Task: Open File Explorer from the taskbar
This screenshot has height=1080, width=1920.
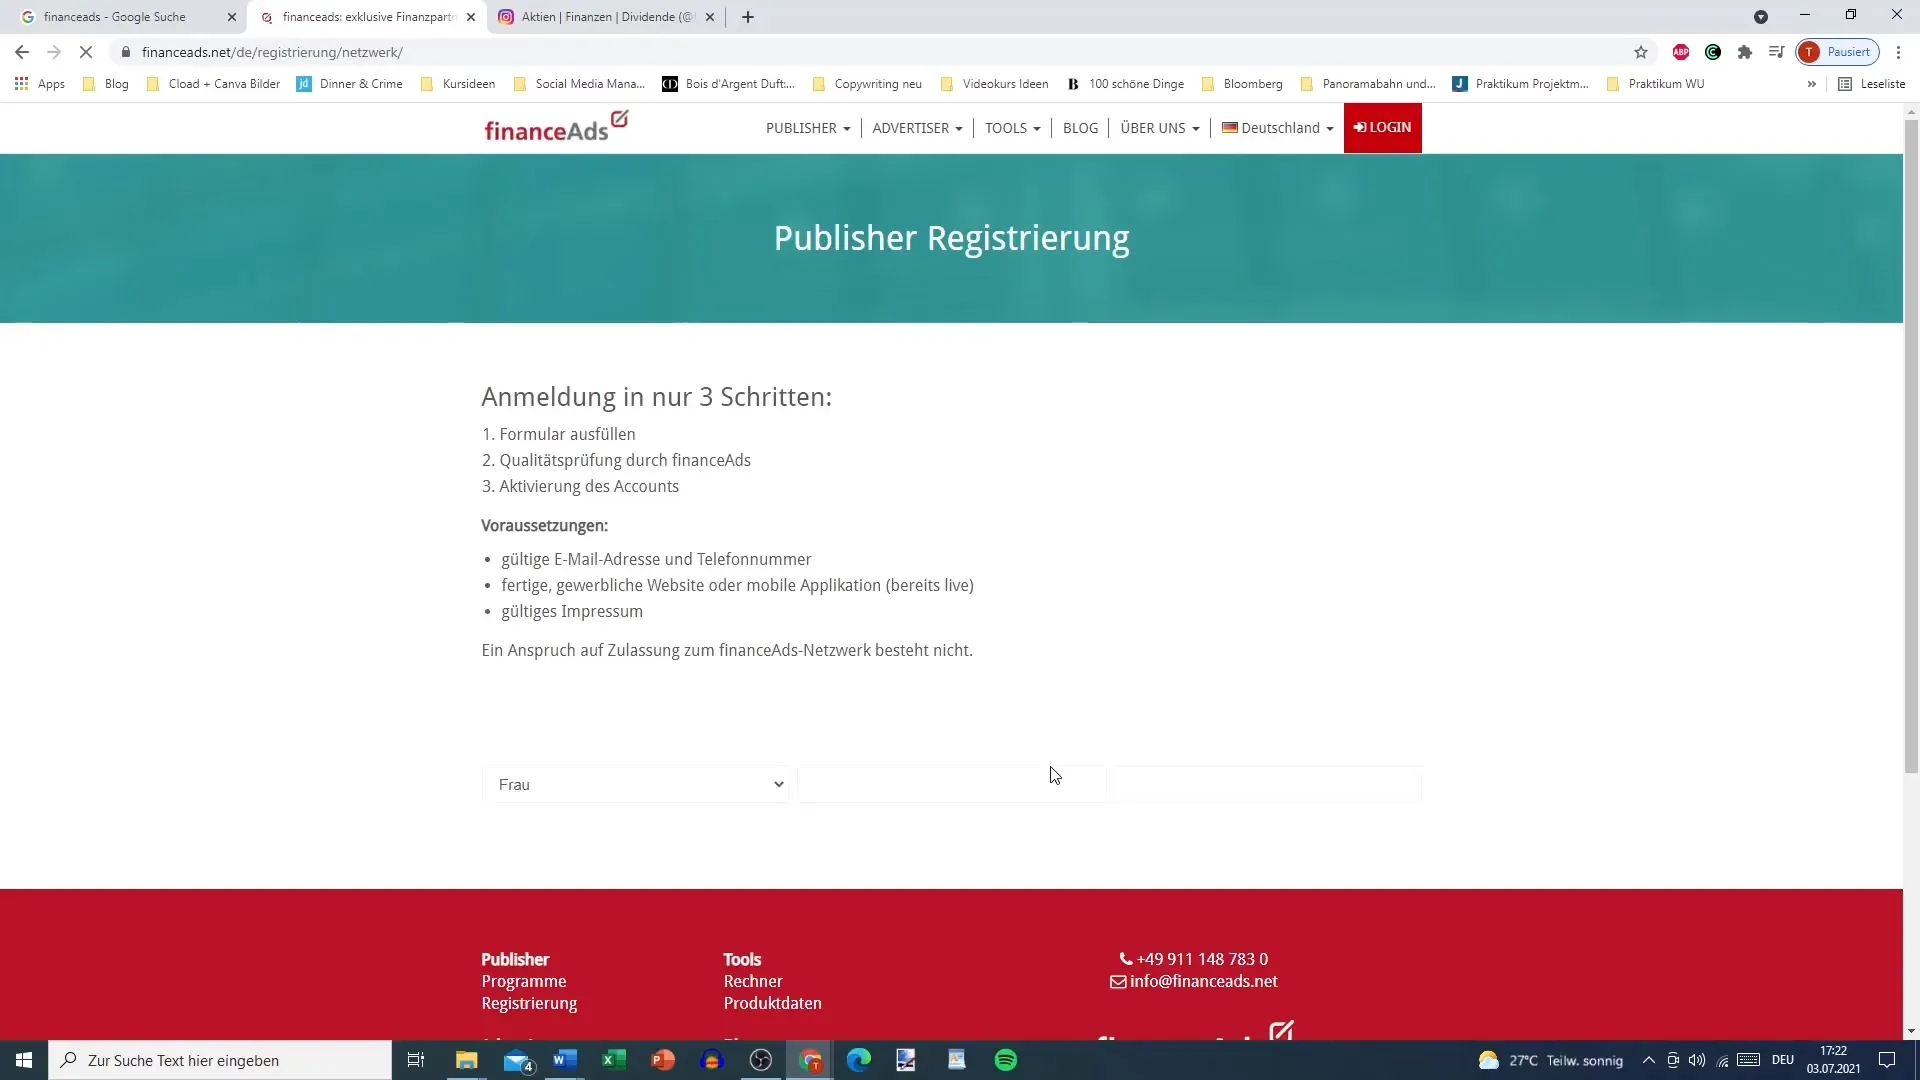Action: (x=466, y=1060)
